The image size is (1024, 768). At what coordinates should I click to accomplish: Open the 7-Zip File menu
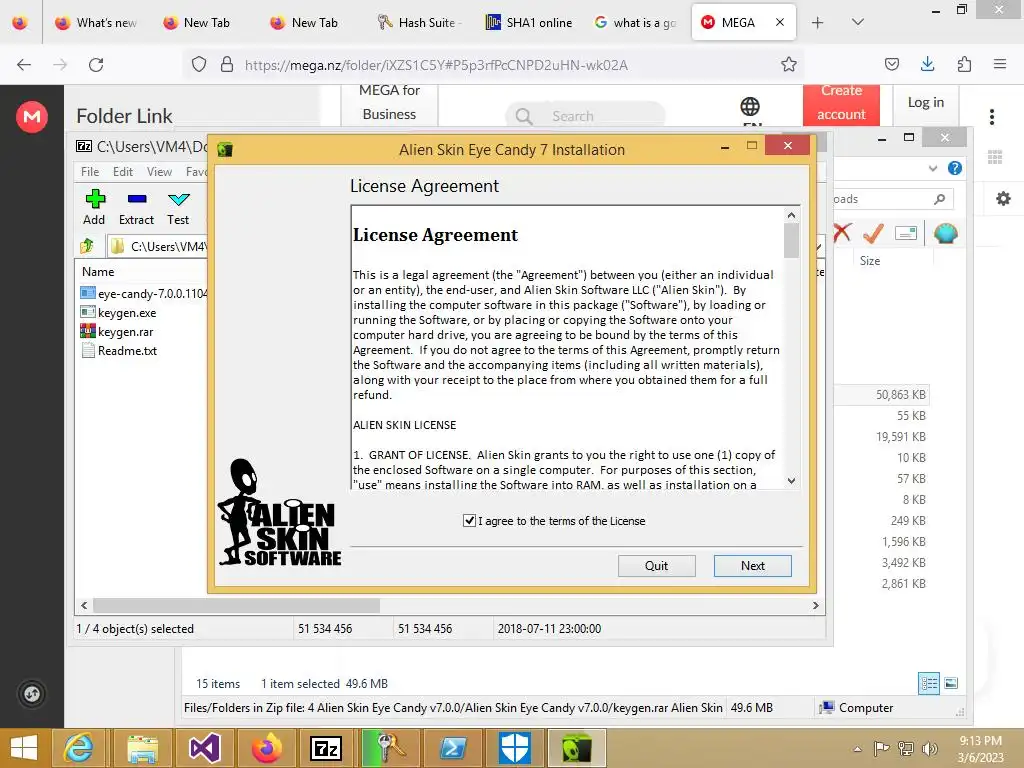90,172
